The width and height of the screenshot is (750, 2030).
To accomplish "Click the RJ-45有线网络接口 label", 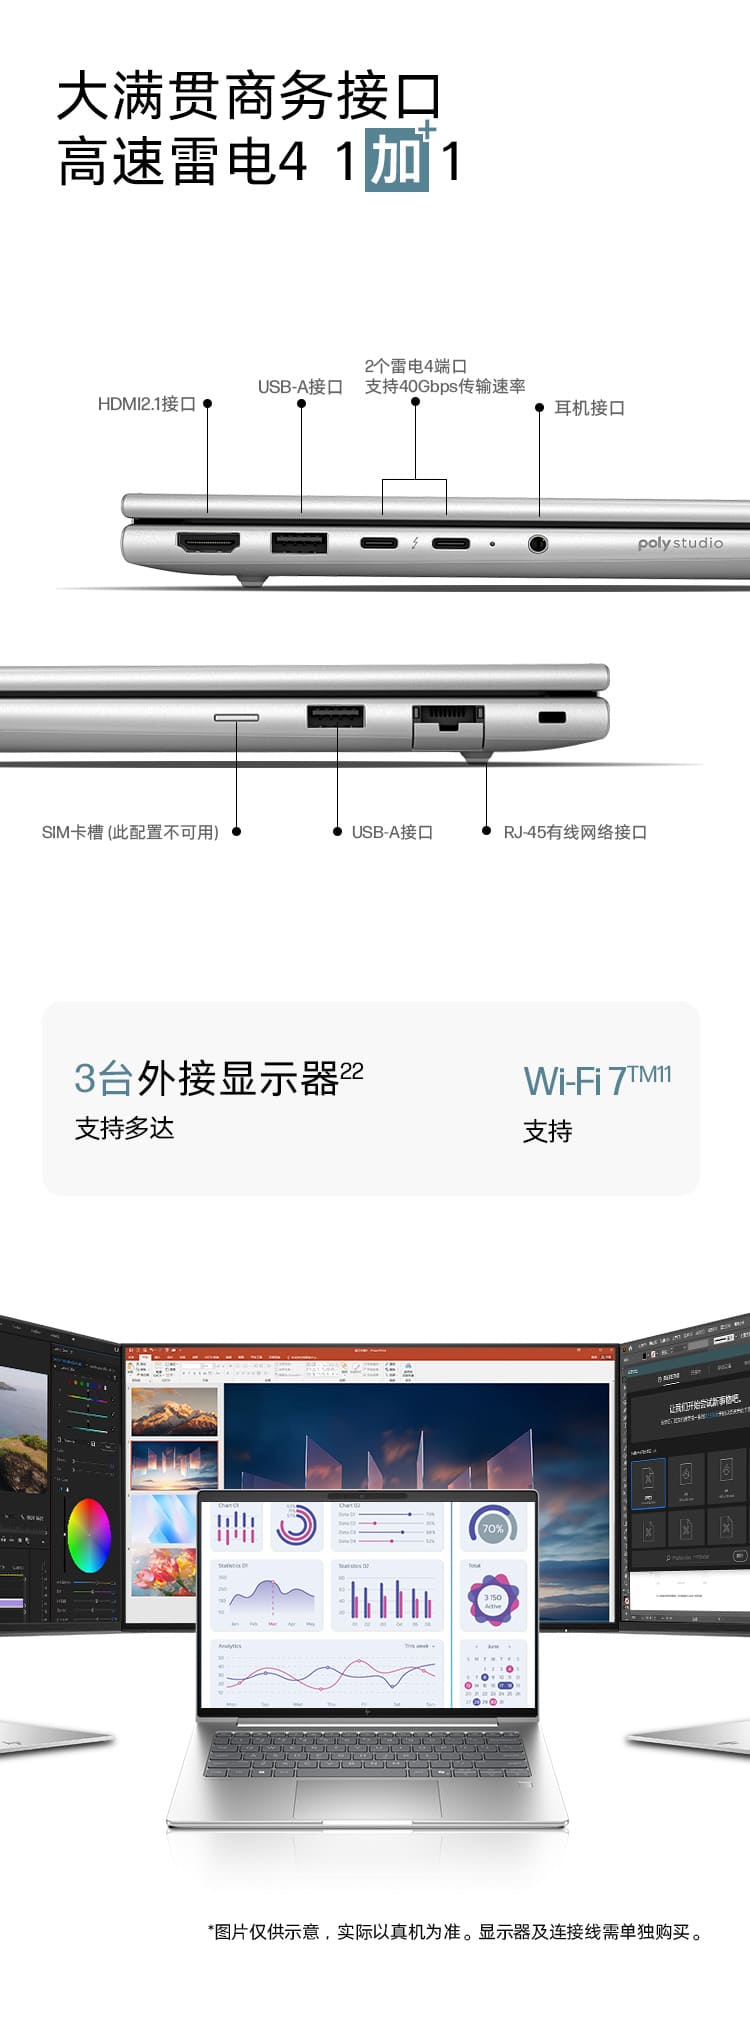I will tap(575, 832).
